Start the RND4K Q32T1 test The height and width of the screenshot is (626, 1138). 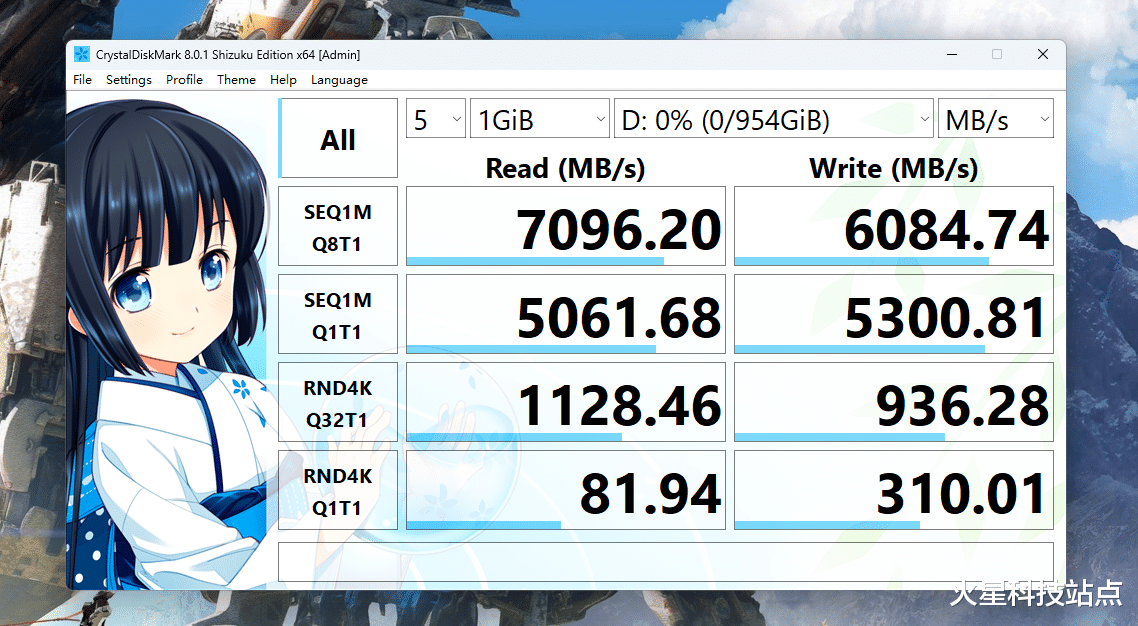tap(338, 403)
